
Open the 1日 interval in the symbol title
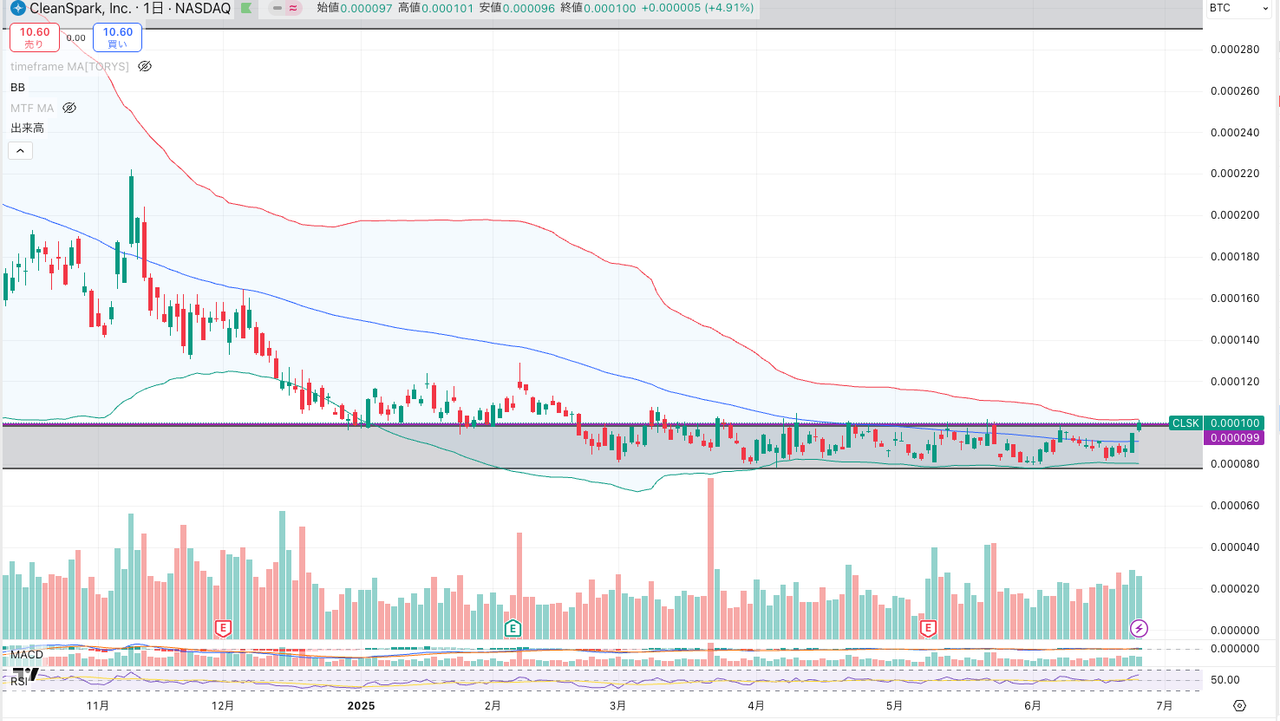click(152, 8)
